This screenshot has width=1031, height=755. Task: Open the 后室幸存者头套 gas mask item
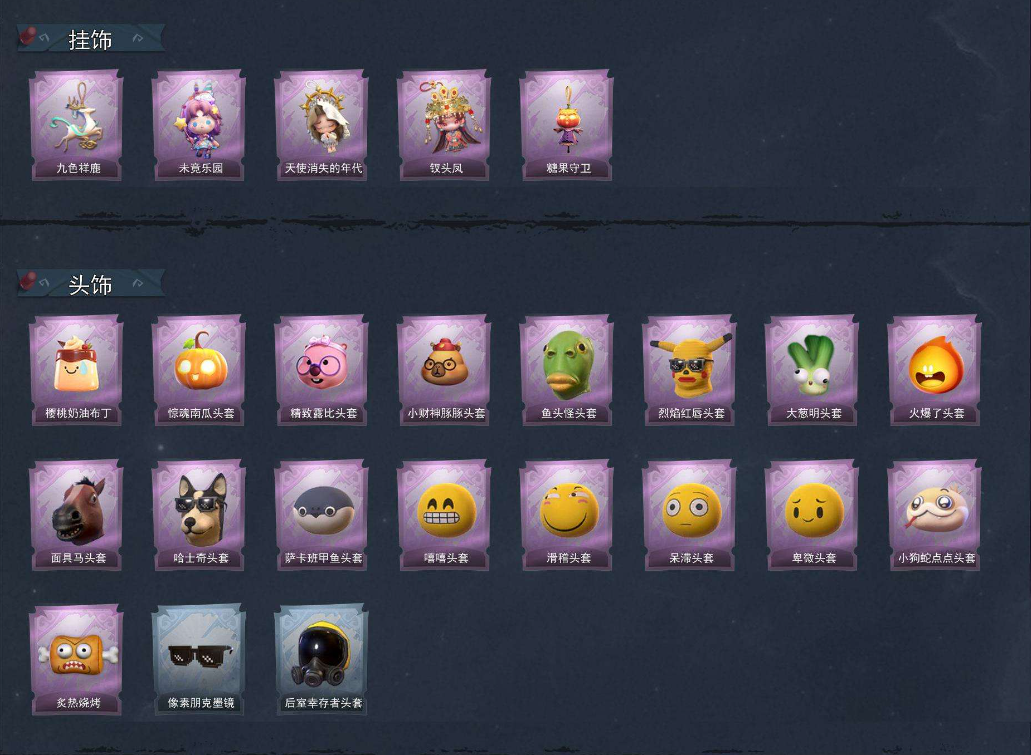point(322,660)
